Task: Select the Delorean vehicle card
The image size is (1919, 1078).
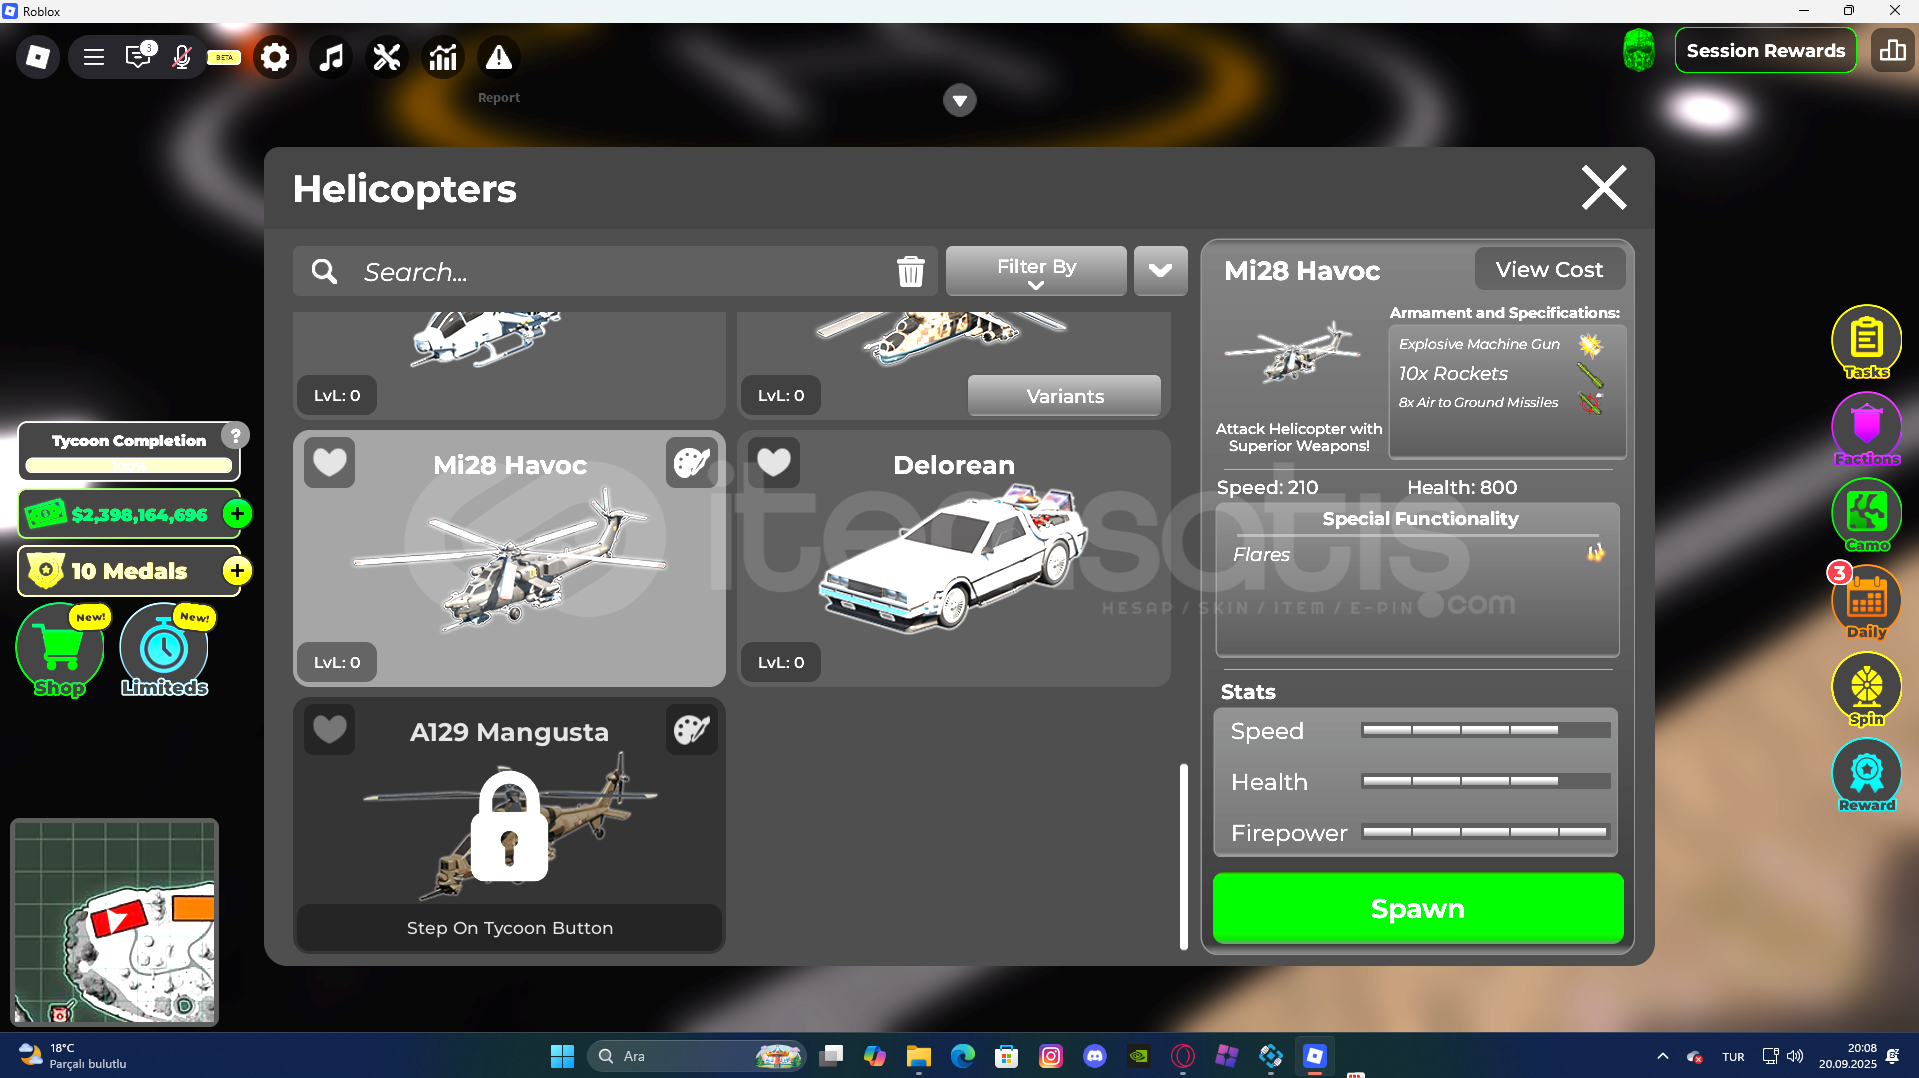Action: (x=954, y=558)
